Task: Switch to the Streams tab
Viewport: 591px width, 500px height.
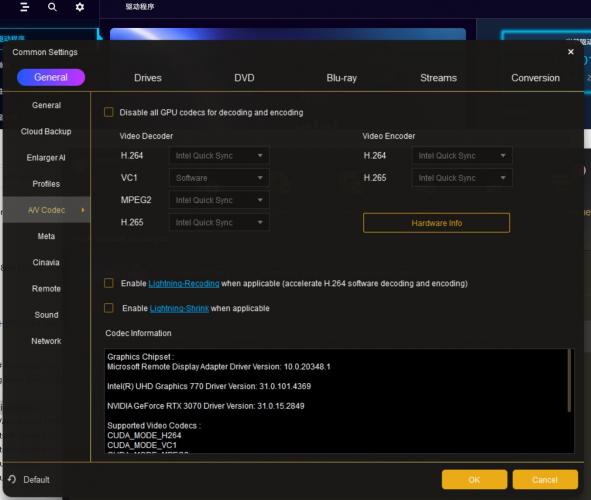Action: coord(438,78)
